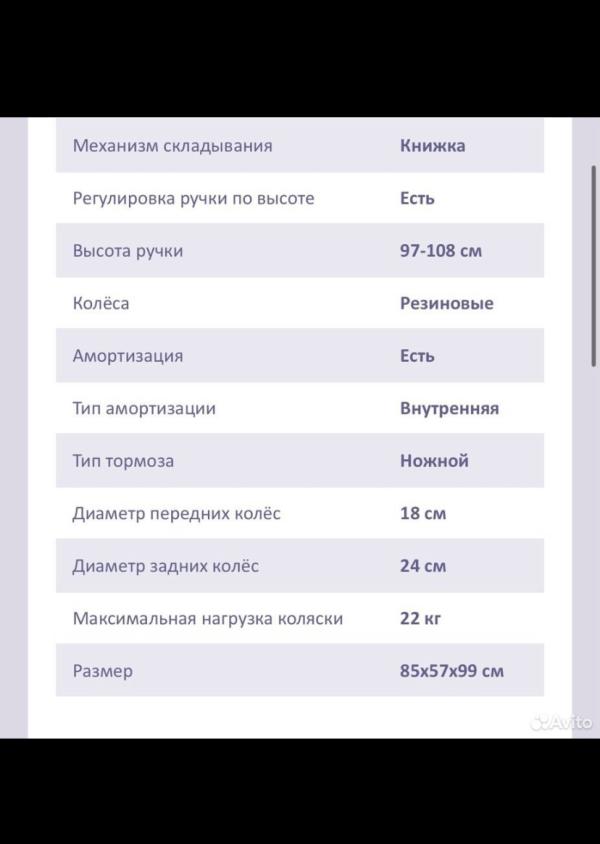Click the 85x57x99 см size value
This screenshot has width=600, height=844.
pos(451,671)
